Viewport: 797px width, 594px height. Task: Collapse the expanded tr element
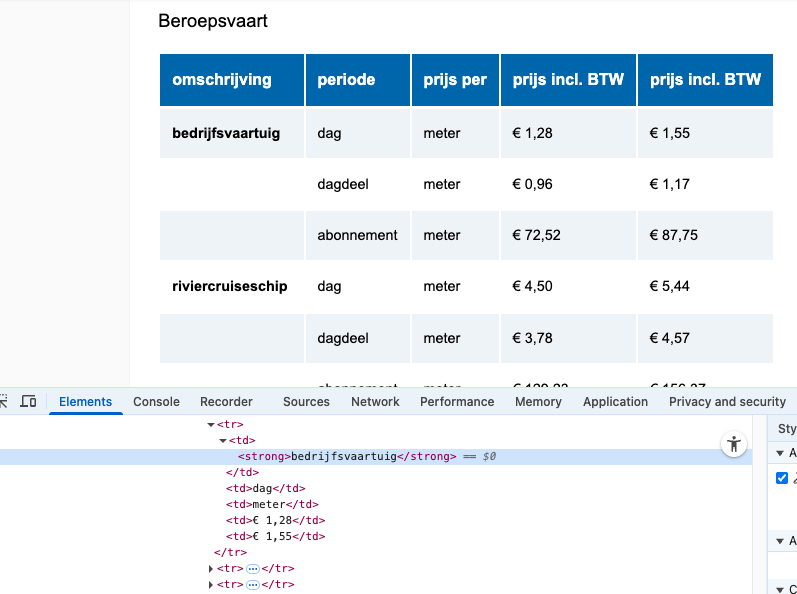211,424
